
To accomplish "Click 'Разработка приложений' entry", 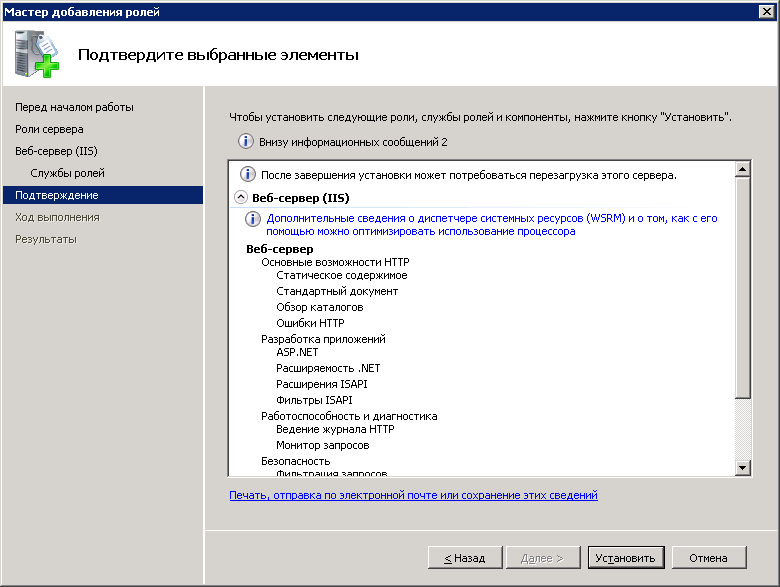I will coord(323,339).
